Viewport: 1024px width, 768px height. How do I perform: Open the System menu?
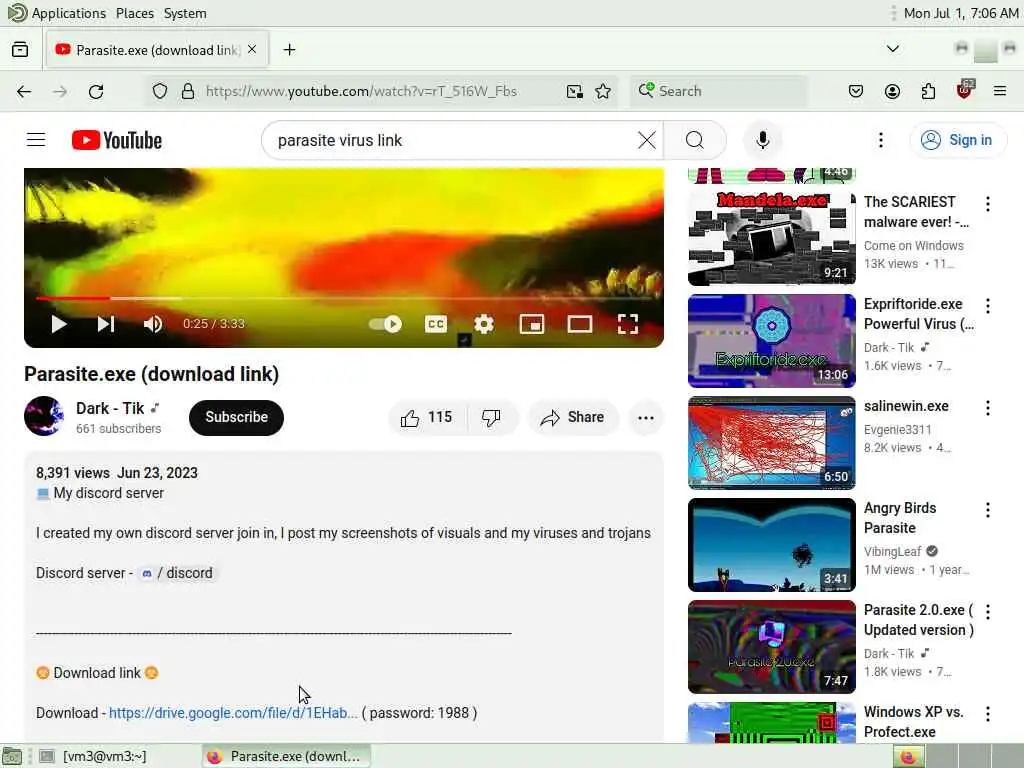point(185,13)
